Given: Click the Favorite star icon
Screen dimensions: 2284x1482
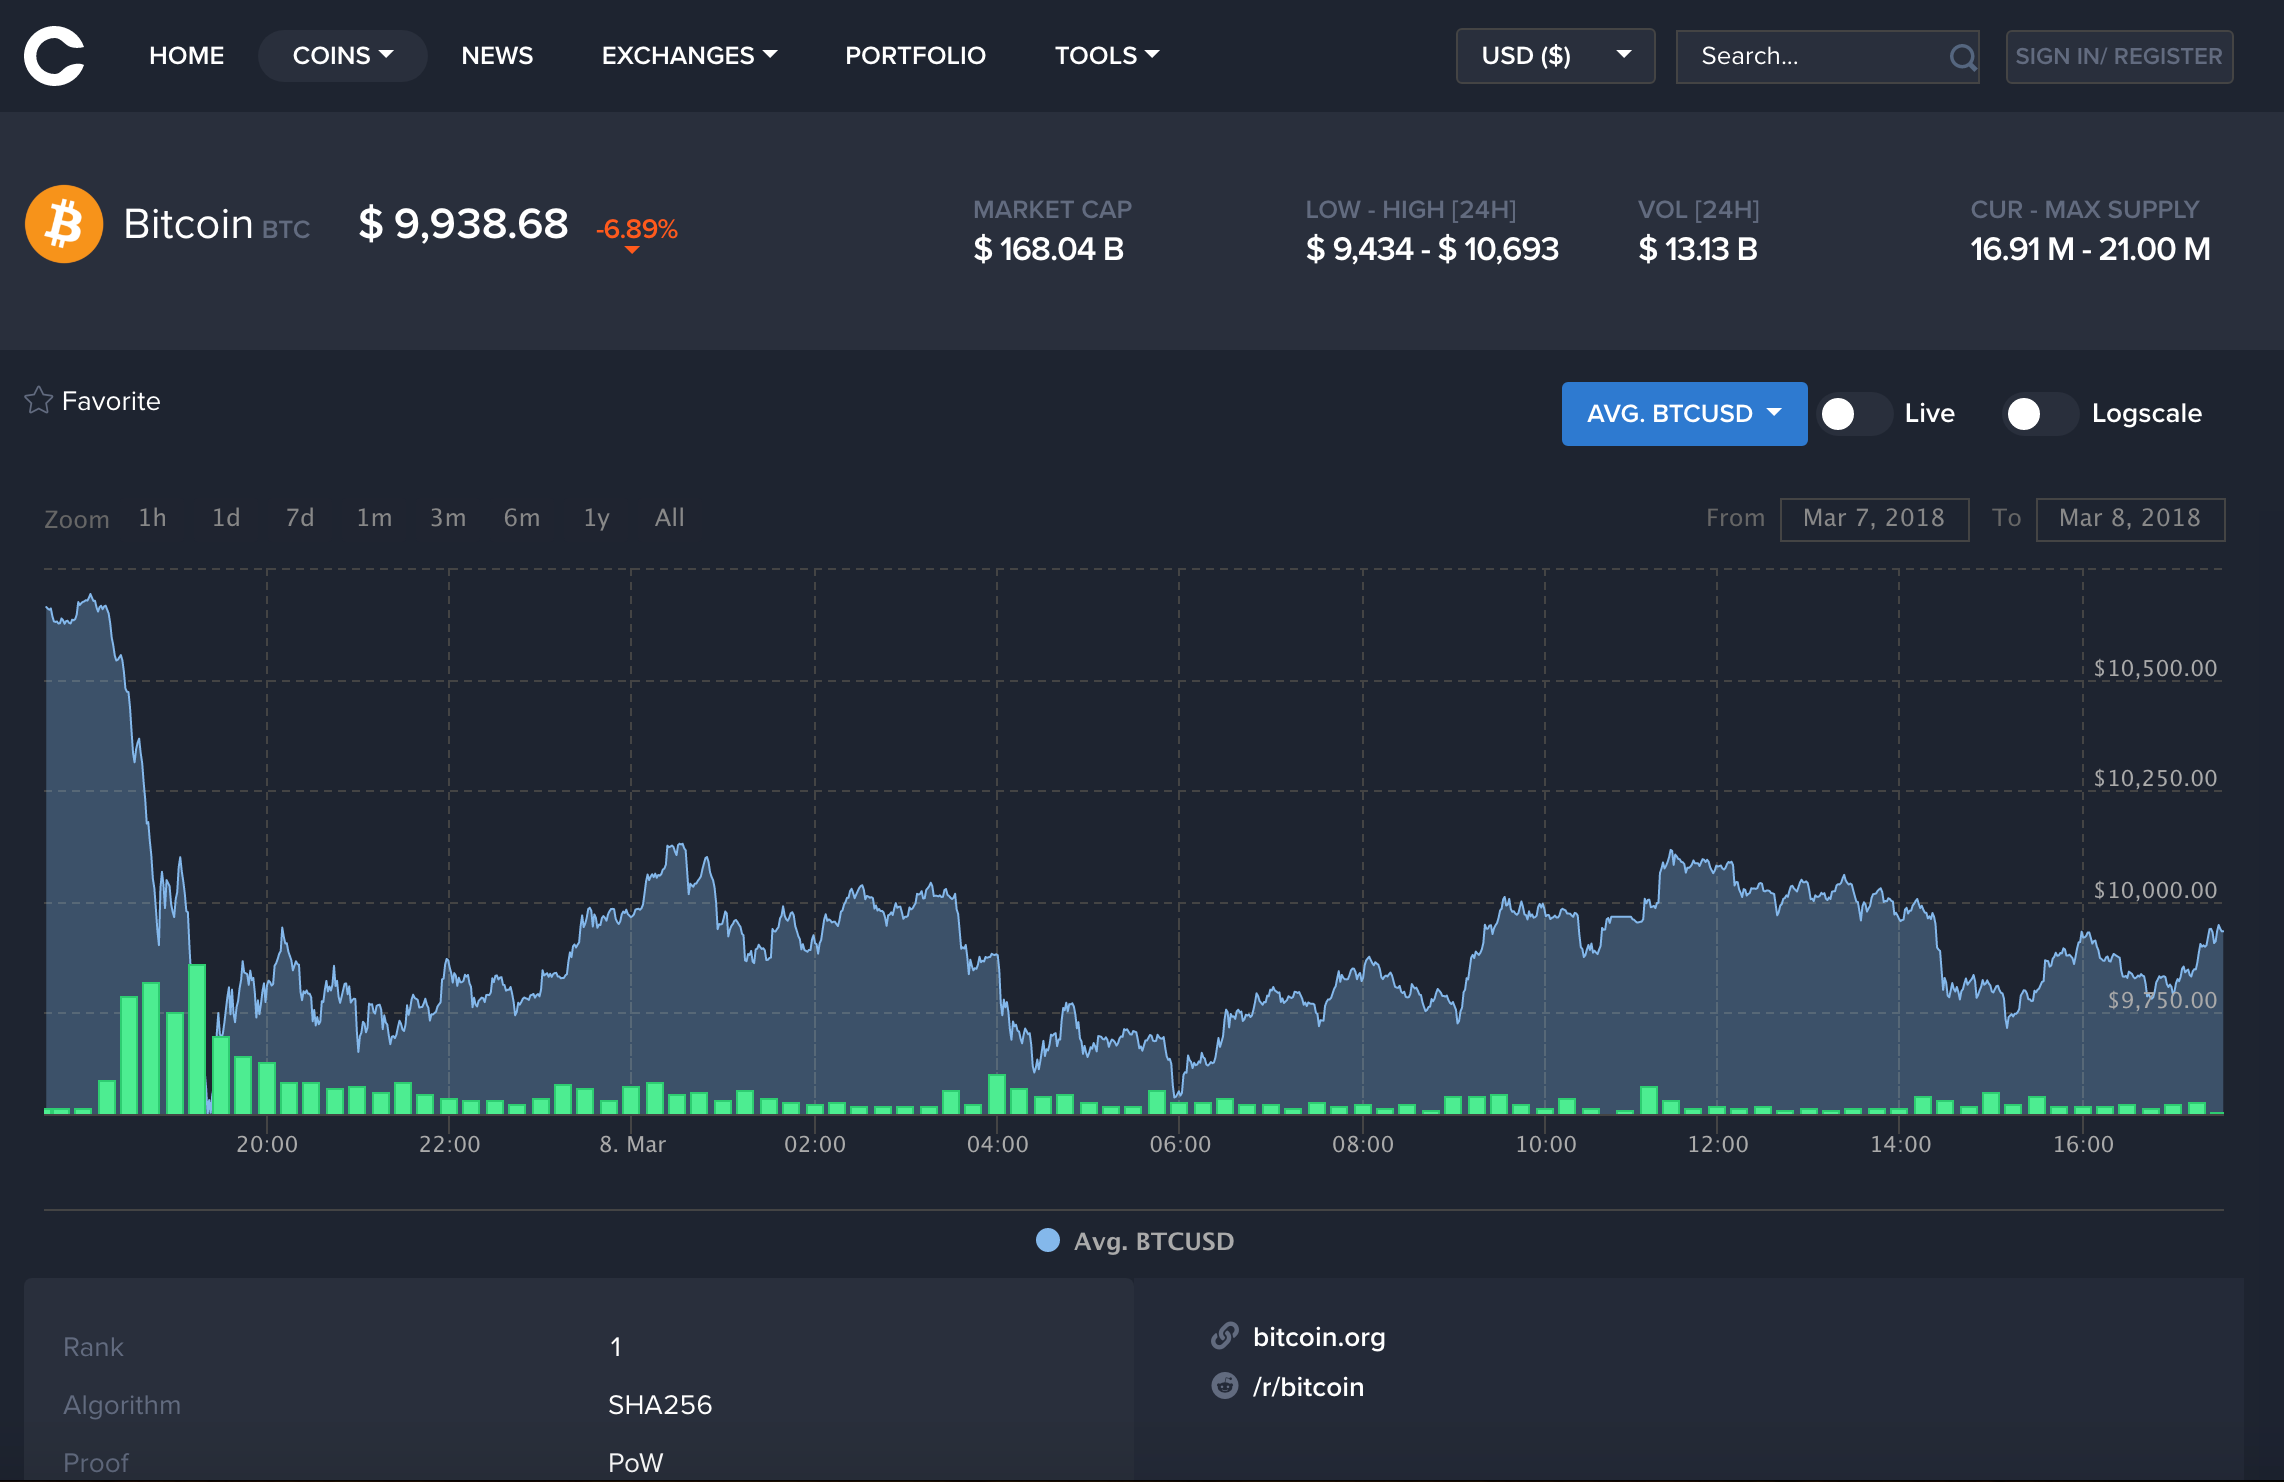Looking at the screenshot, I should coord(38,401).
